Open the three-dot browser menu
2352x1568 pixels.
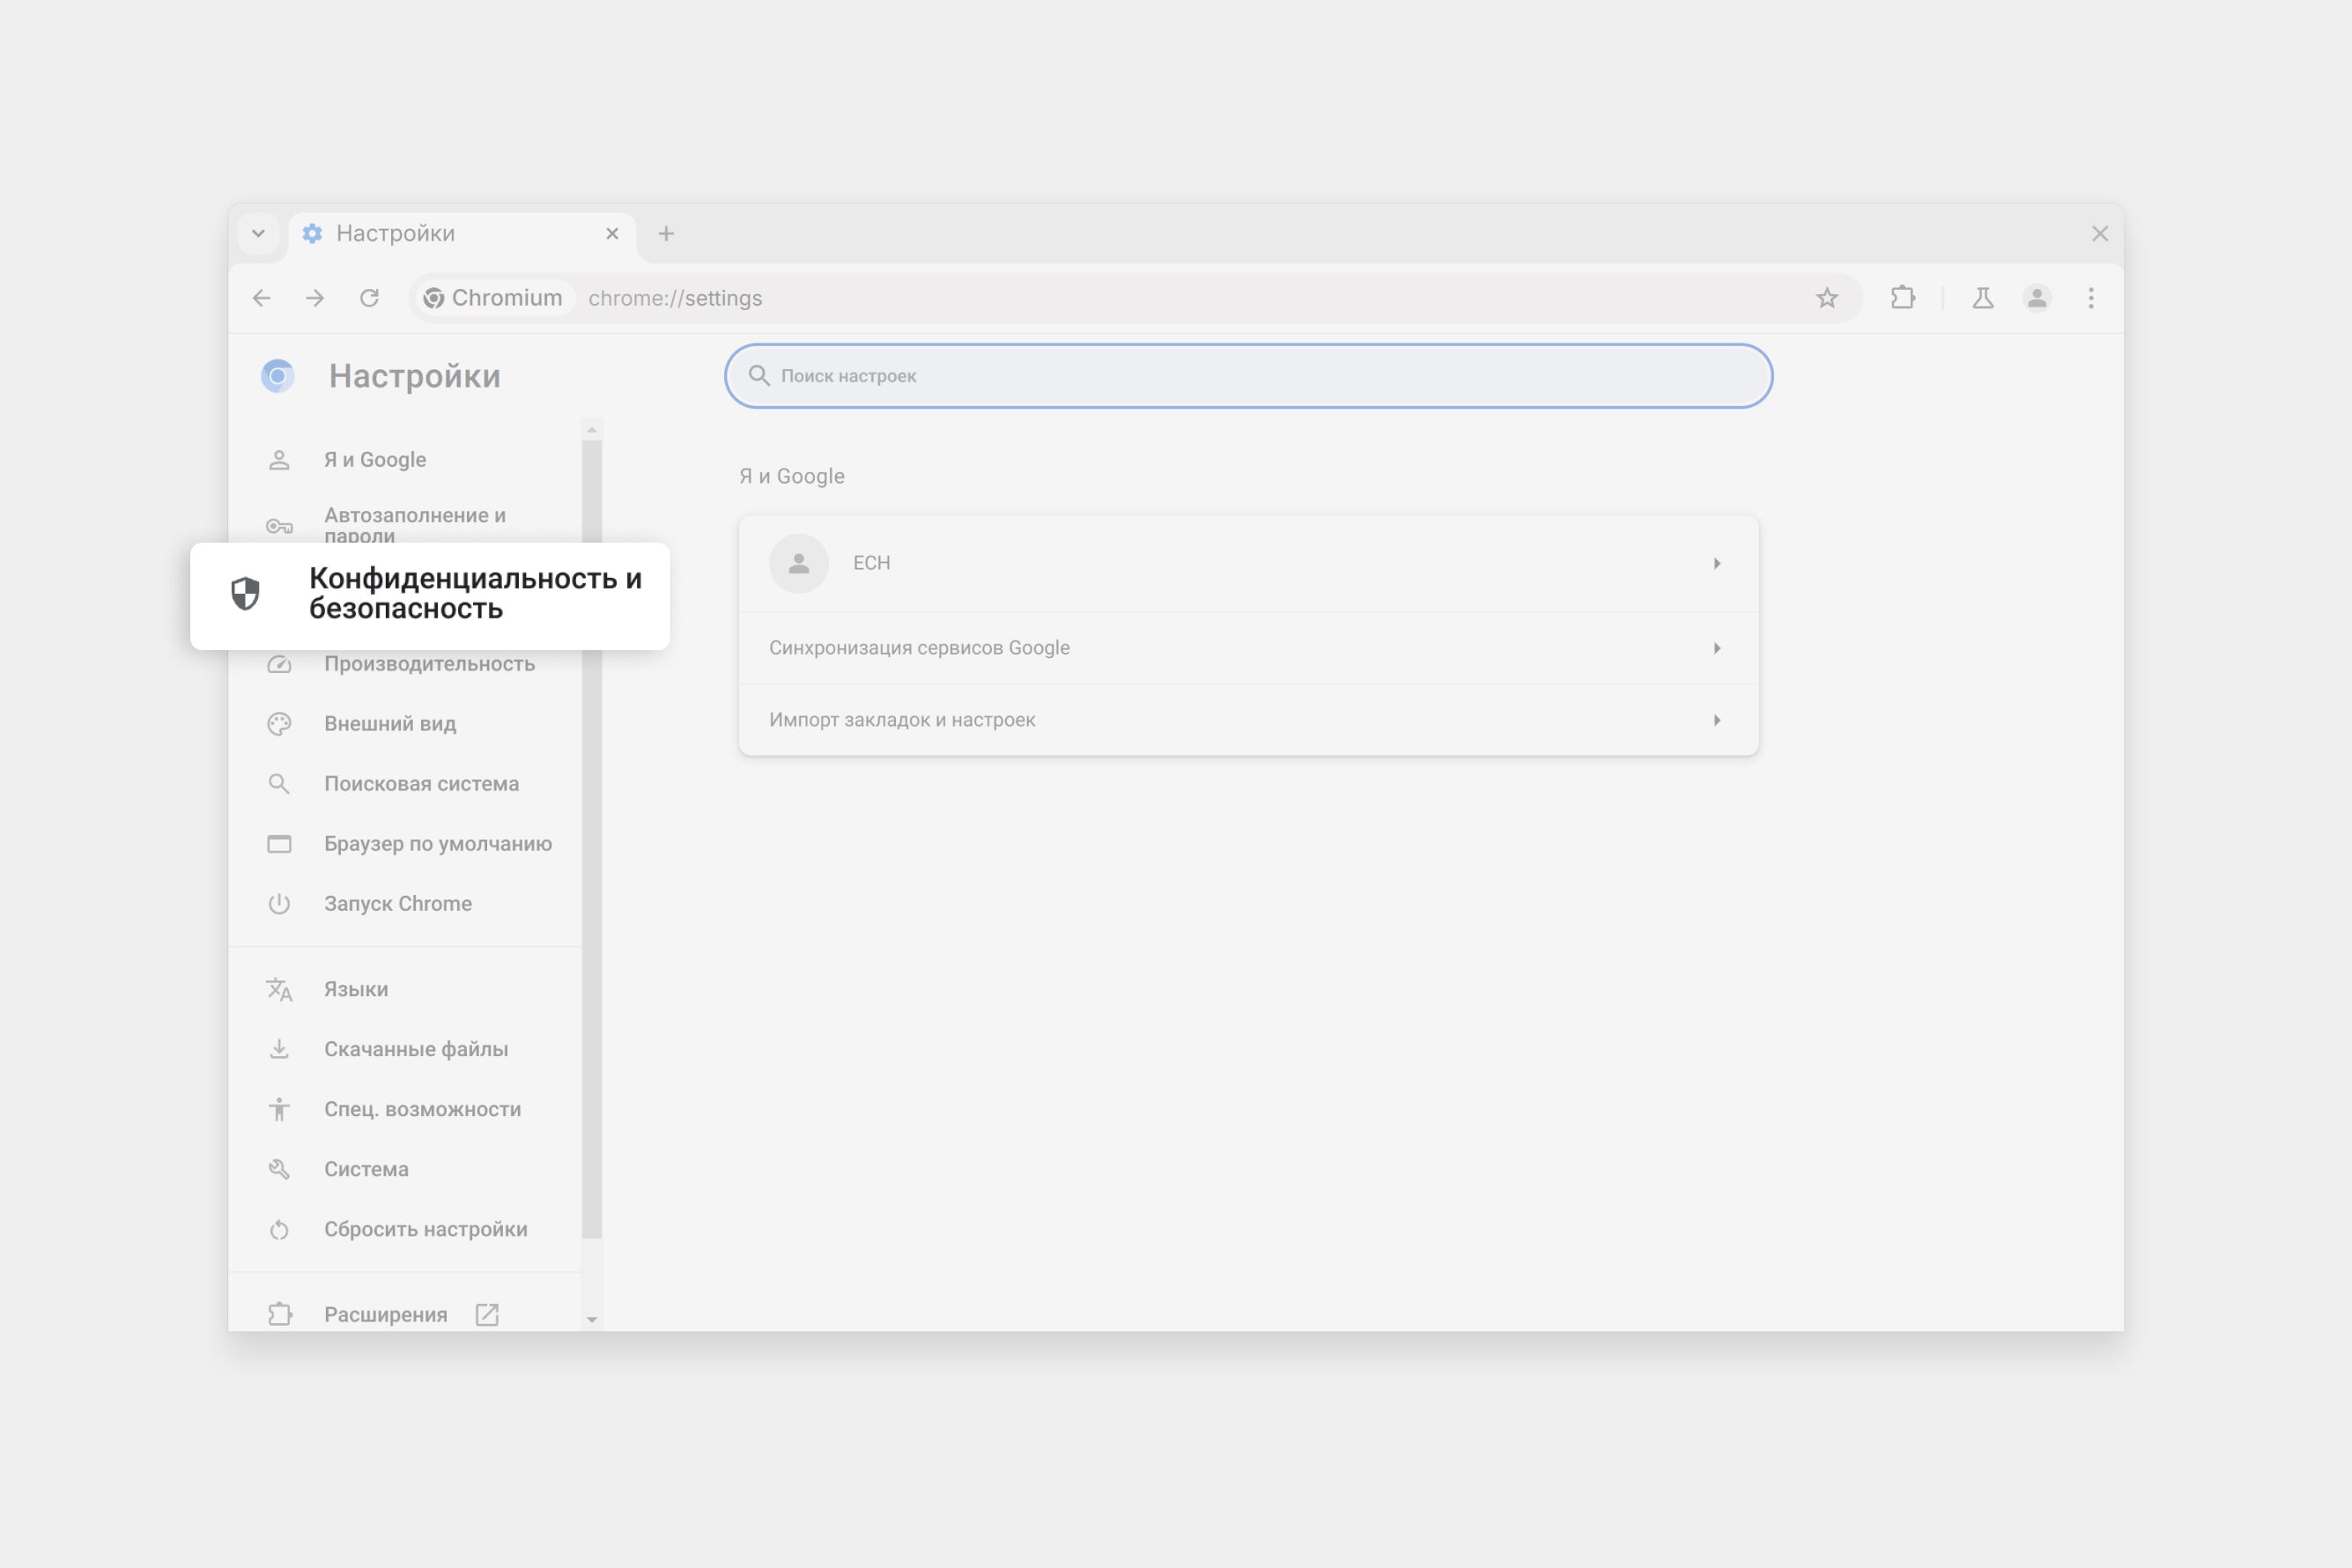click(x=2090, y=298)
